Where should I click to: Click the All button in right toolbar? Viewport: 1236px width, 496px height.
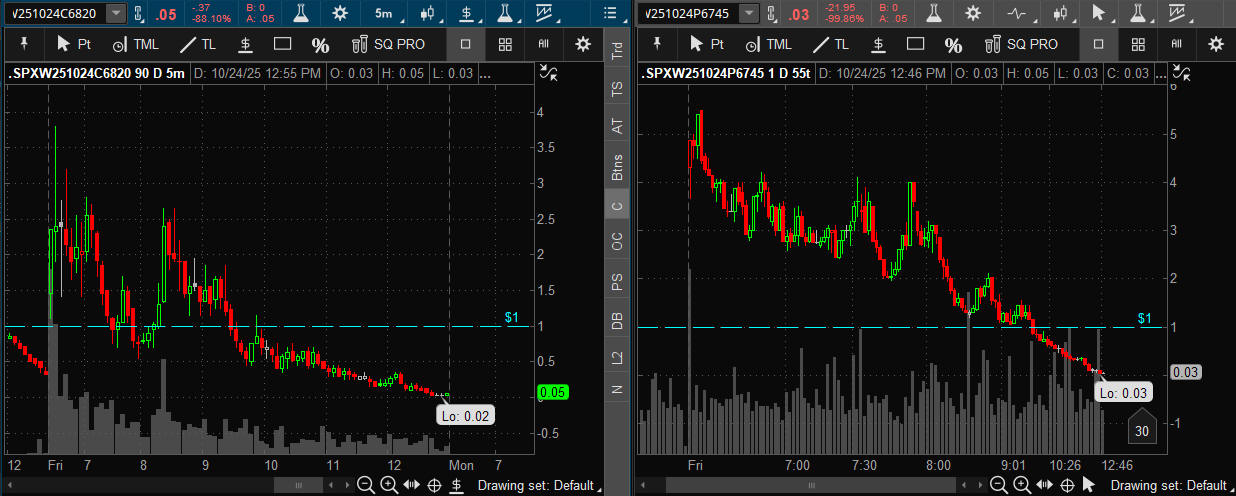(1176, 44)
